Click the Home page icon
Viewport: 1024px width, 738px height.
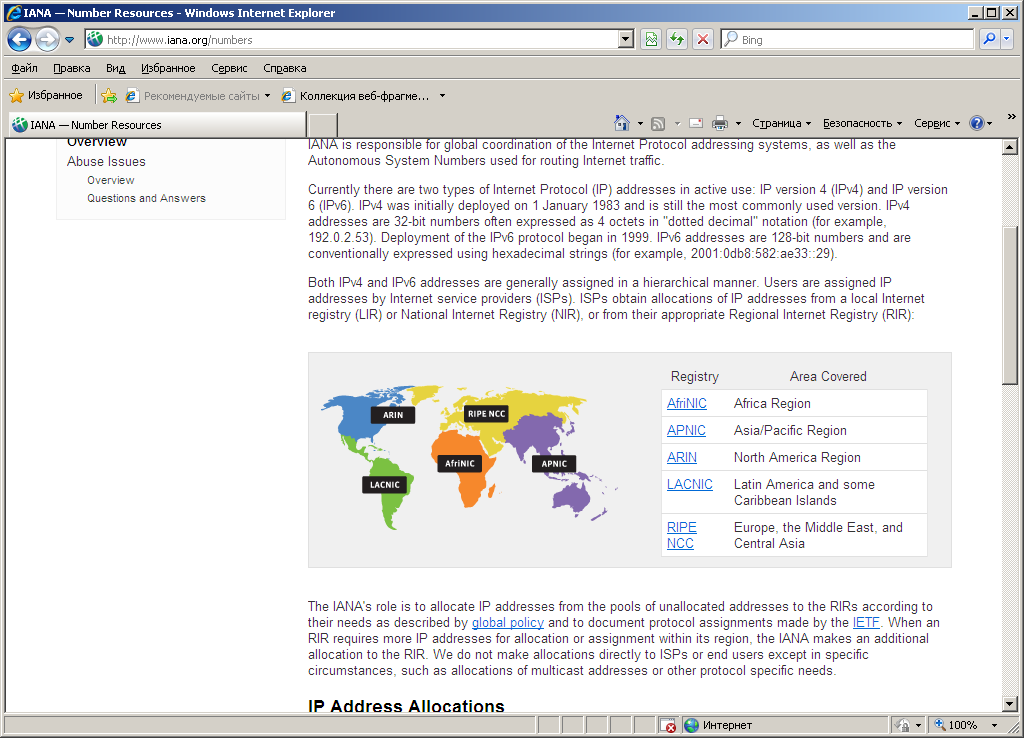(x=622, y=123)
